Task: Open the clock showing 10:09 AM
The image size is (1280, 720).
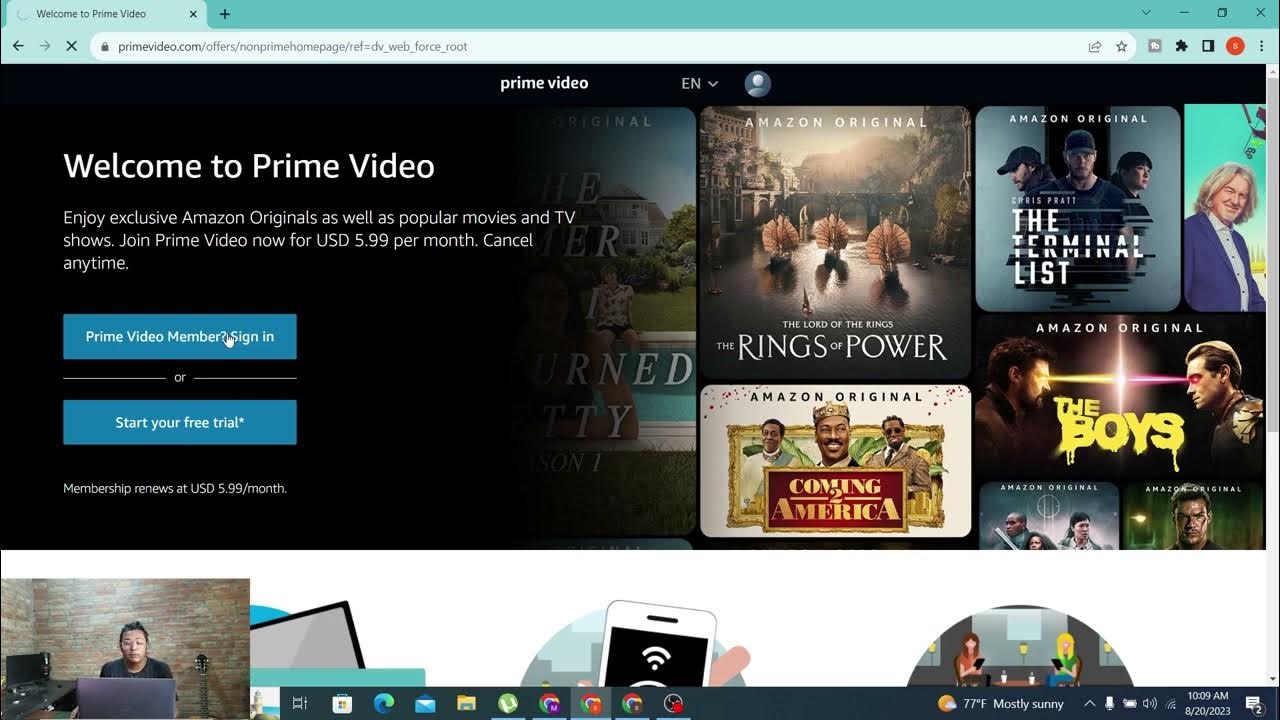Action: tap(1208, 704)
